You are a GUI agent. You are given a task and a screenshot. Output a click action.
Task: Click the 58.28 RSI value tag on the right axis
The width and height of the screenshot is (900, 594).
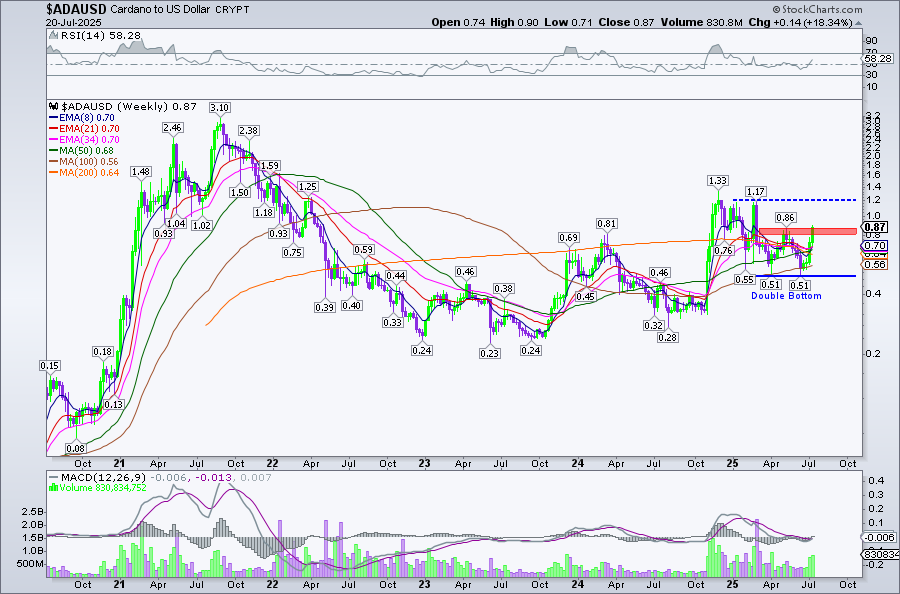[x=878, y=59]
